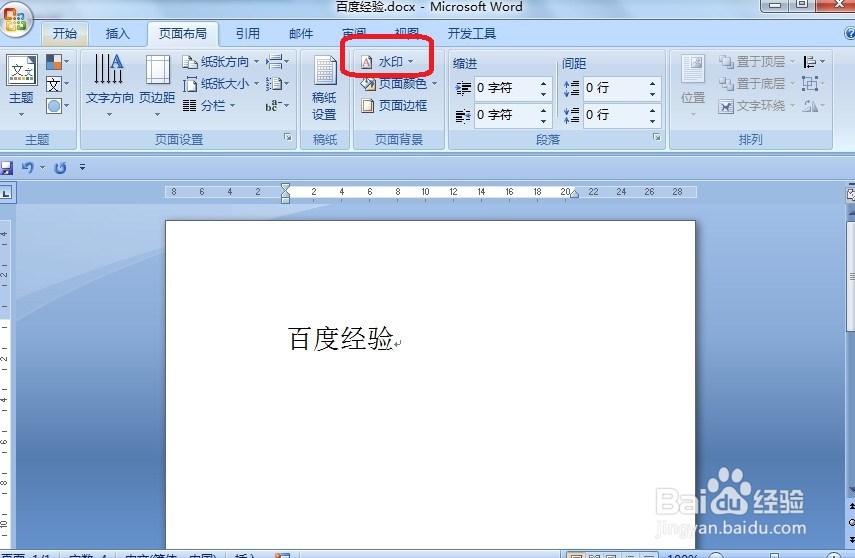
Task: Click the vertical scrollbar thumb
Action: click(851, 276)
